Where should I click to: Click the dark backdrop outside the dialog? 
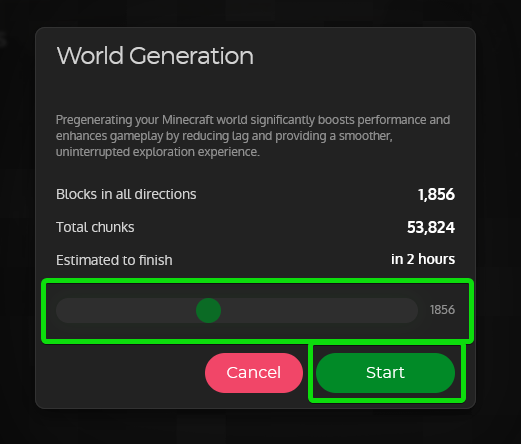tap(17, 217)
